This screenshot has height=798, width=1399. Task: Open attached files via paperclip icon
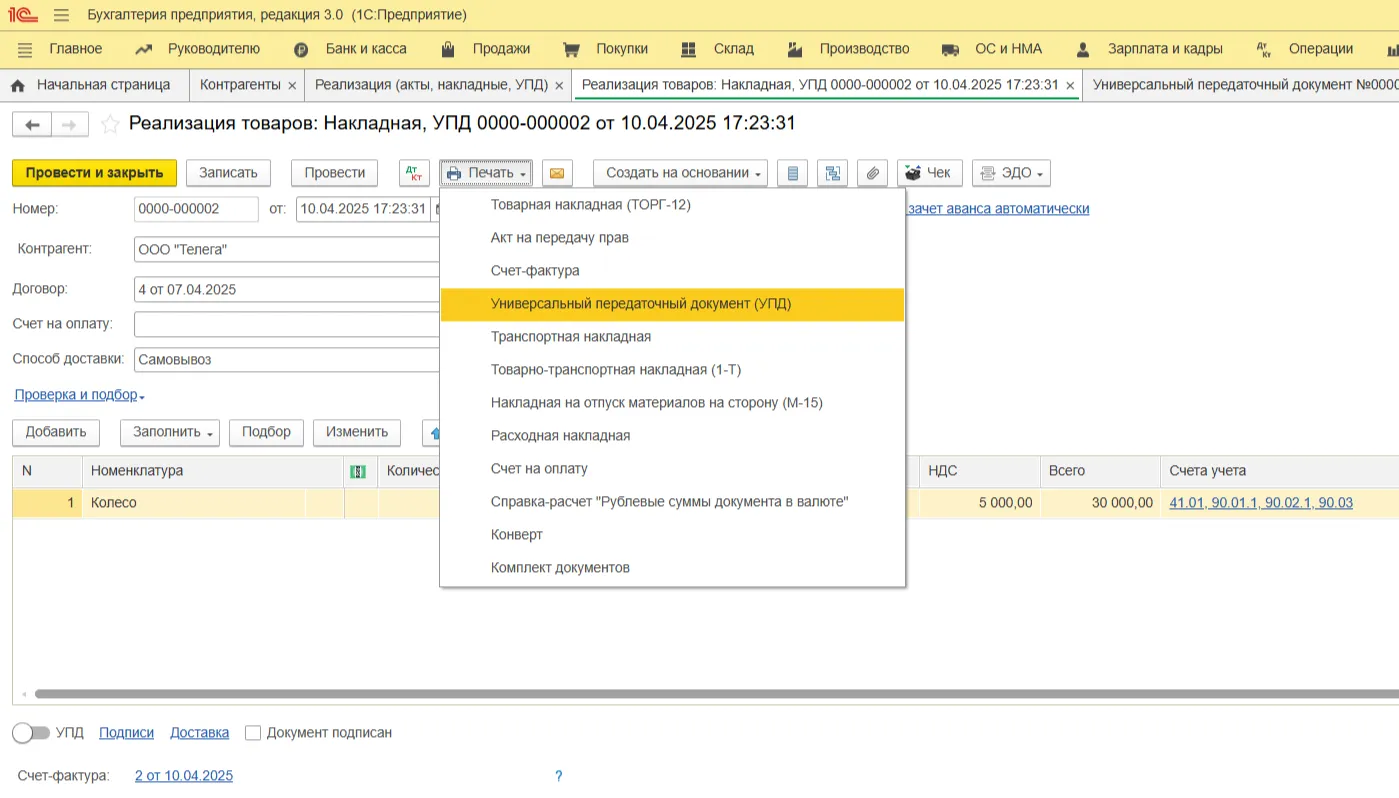pyautogui.click(x=872, y=173)
